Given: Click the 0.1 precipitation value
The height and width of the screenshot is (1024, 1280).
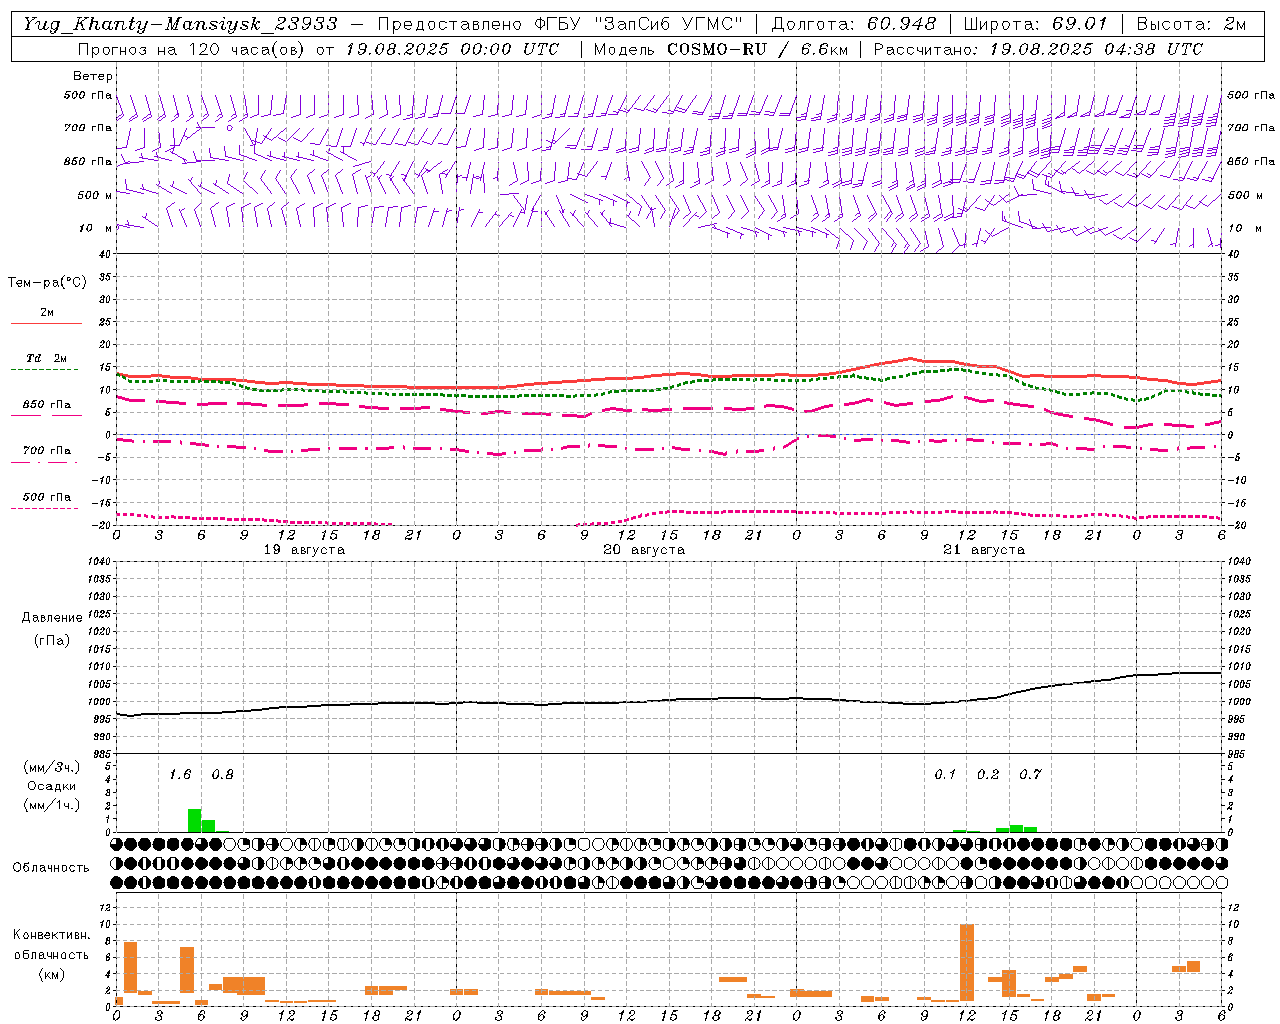Looking at the screenshot, I should point(945,774).
